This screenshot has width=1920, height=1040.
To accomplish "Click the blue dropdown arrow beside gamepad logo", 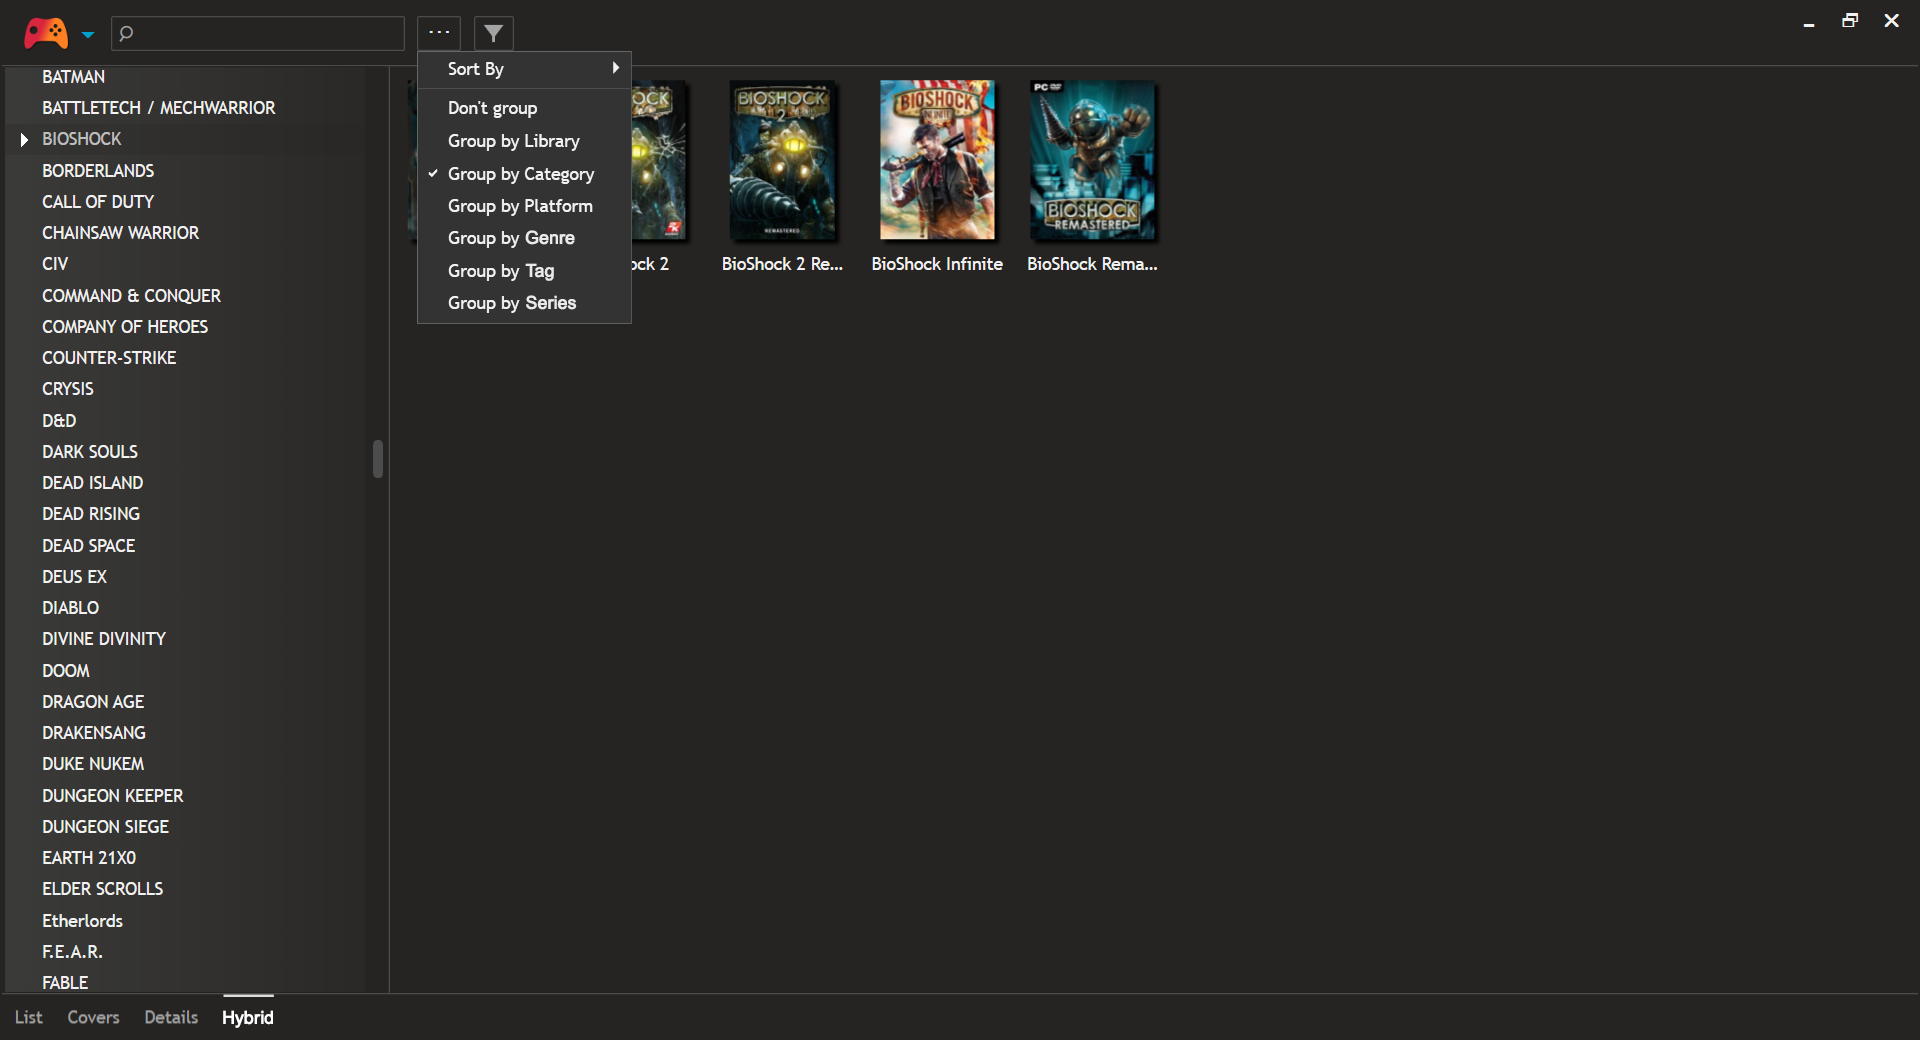I will point(88,34).
